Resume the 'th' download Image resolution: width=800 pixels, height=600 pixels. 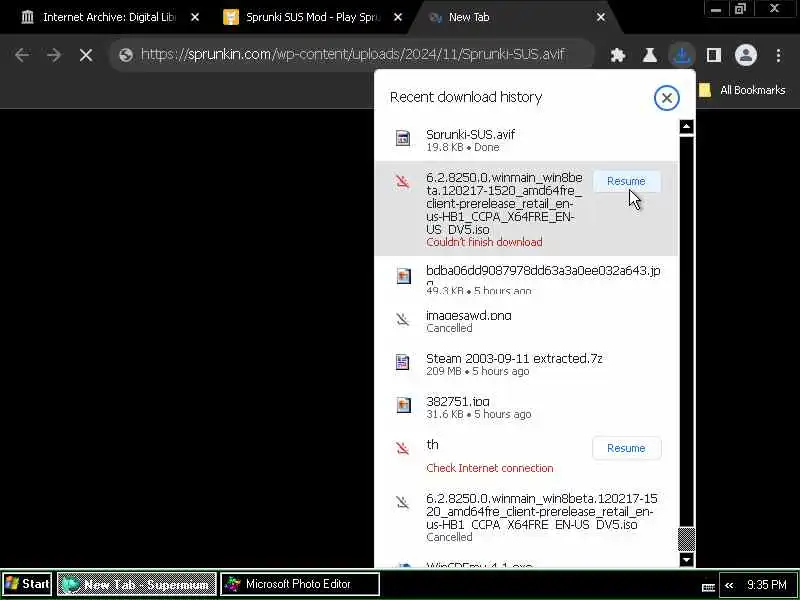(627, 448)
